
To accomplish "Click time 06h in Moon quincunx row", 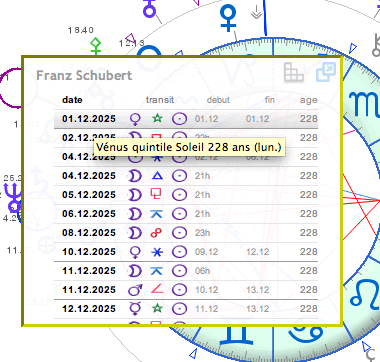I will click(202, 271).
